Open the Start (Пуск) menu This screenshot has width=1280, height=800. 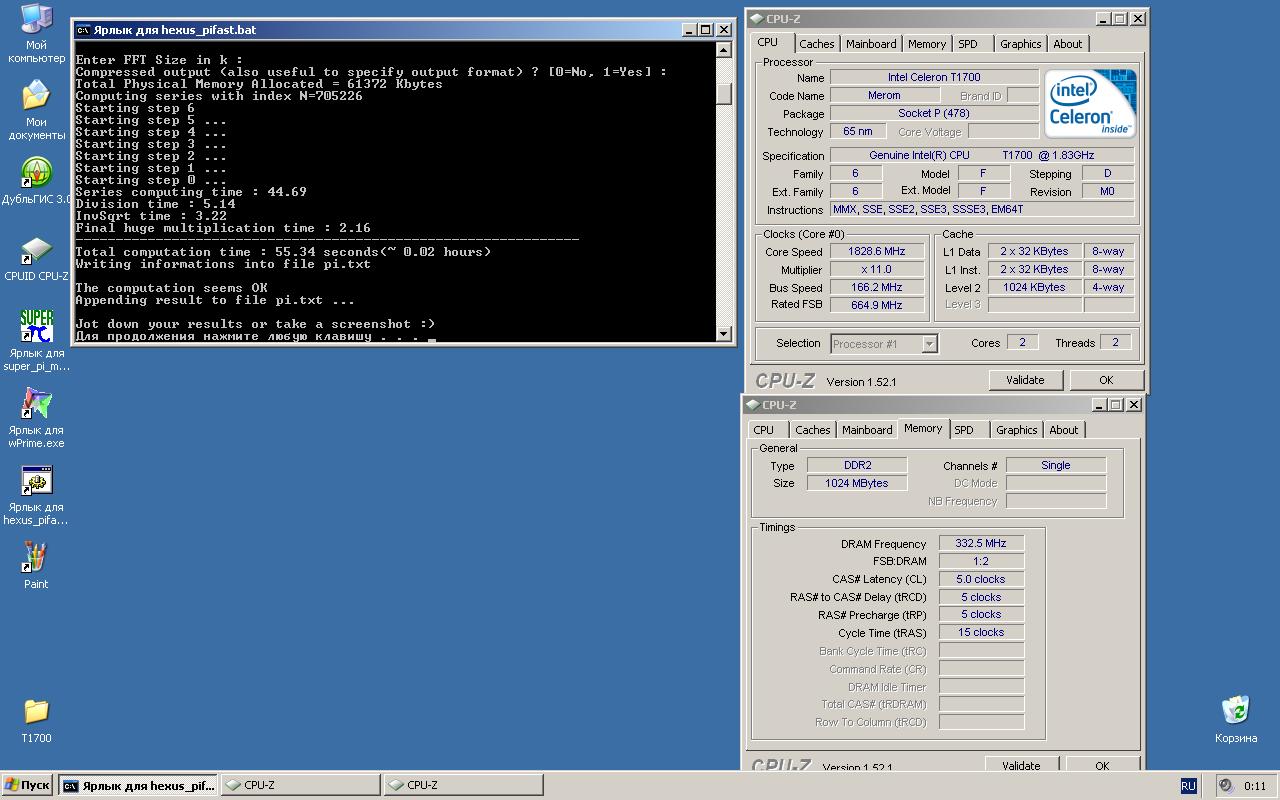28,785
